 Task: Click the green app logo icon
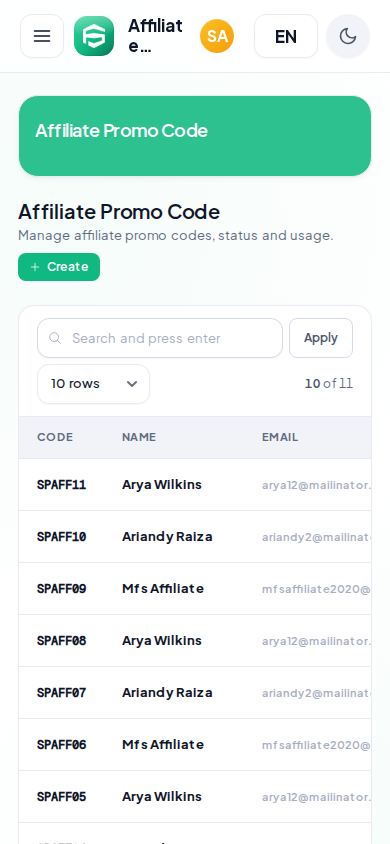94,36
